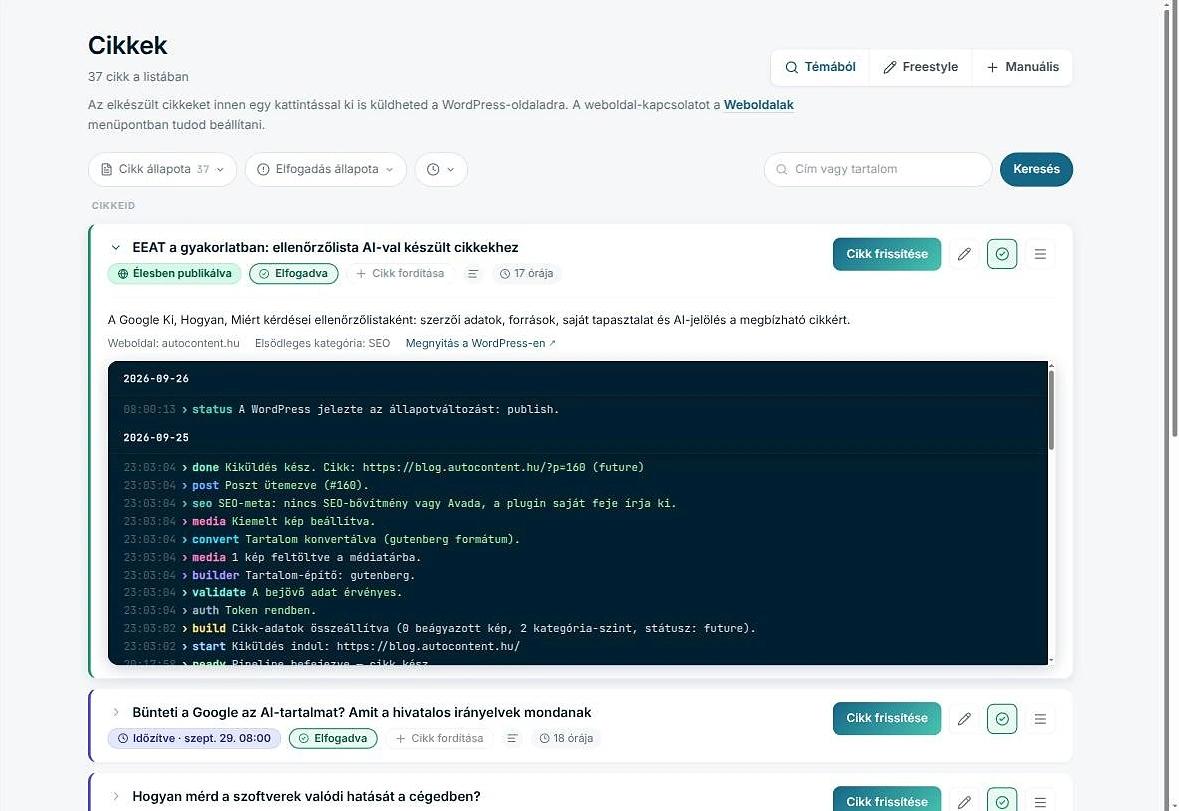The width and height of the screenshot is (1179, 811).
Task: Click the Elfogadva badge on EEAT article
Action: 293,274
